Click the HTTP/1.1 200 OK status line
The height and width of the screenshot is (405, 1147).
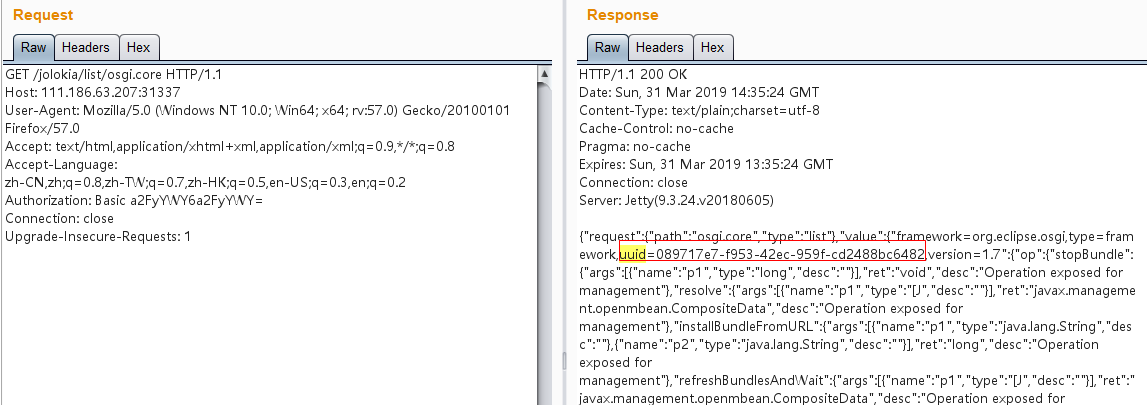[x=633, y=75]
